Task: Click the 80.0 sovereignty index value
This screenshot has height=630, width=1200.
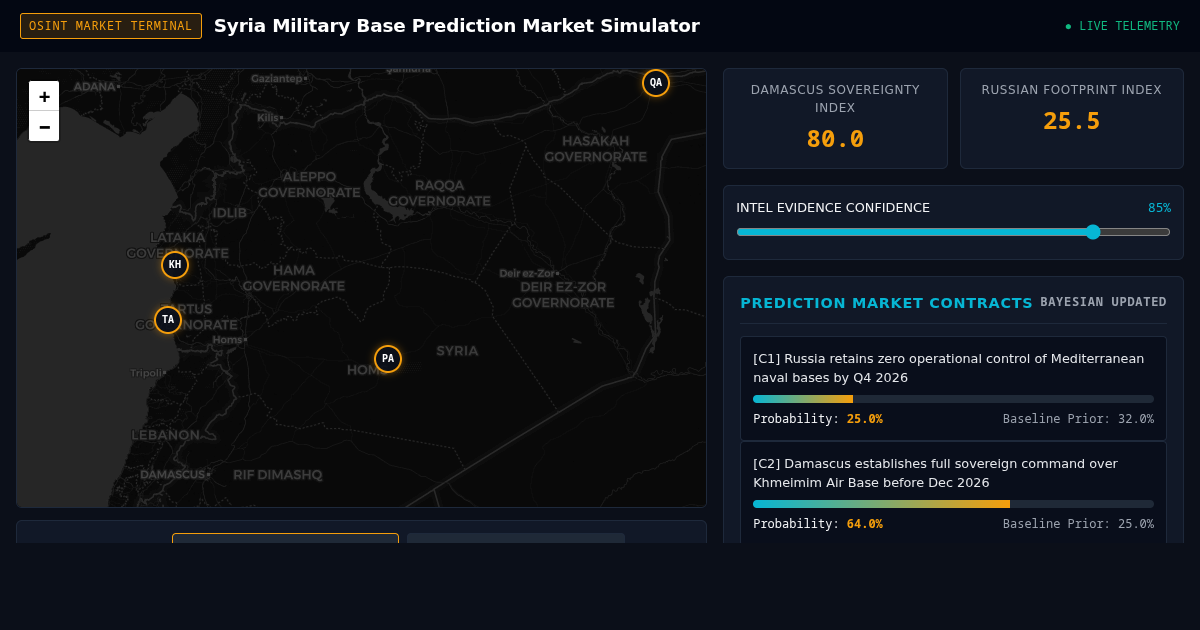Action: pos(835,139)
